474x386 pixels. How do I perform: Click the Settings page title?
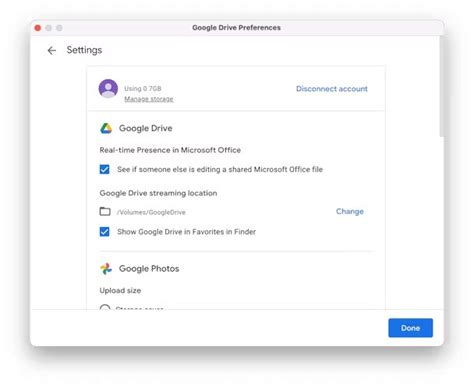tap(84, 50)
